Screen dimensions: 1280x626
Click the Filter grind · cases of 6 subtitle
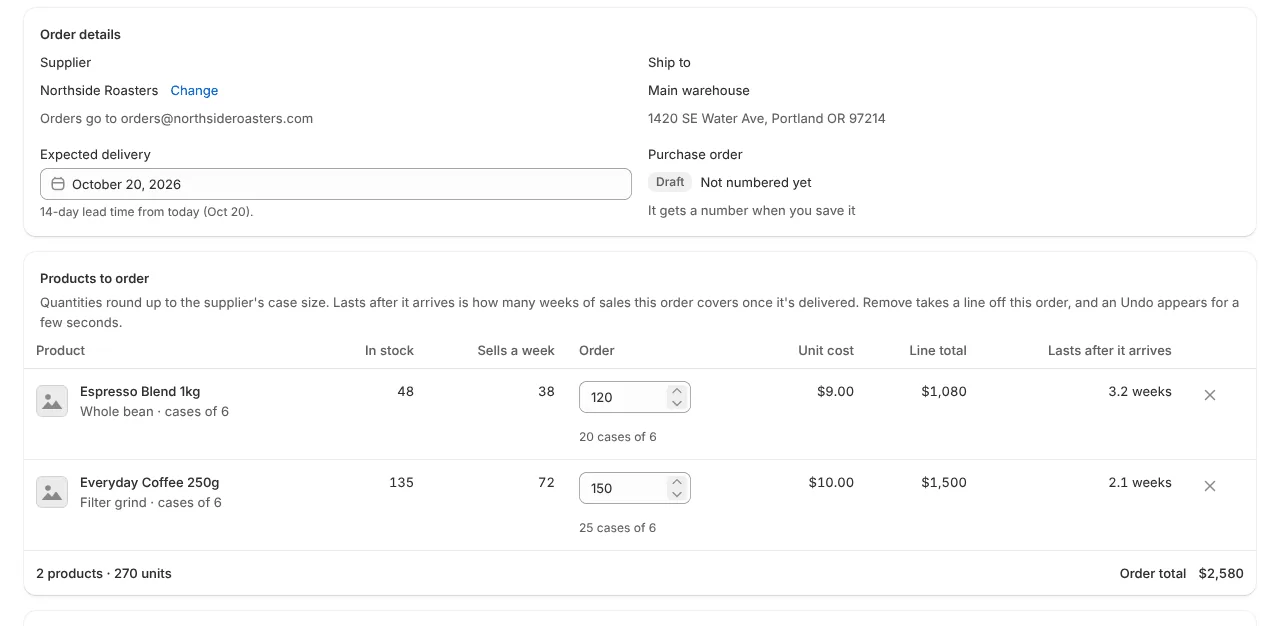(151, 502)
